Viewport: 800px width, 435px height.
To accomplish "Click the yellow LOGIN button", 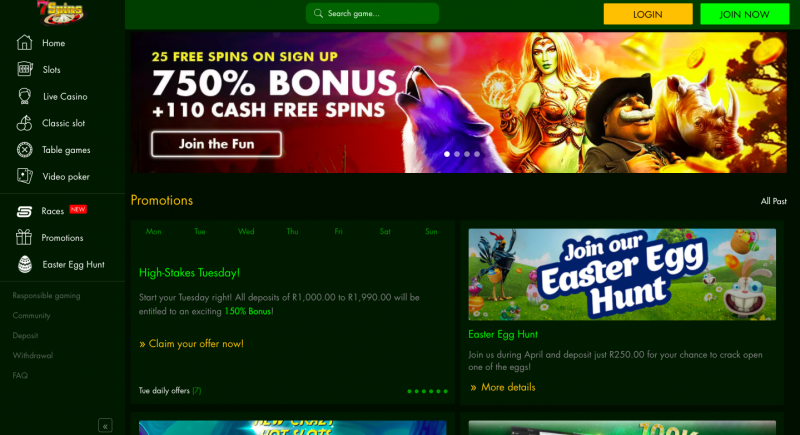I will point(648,14).
